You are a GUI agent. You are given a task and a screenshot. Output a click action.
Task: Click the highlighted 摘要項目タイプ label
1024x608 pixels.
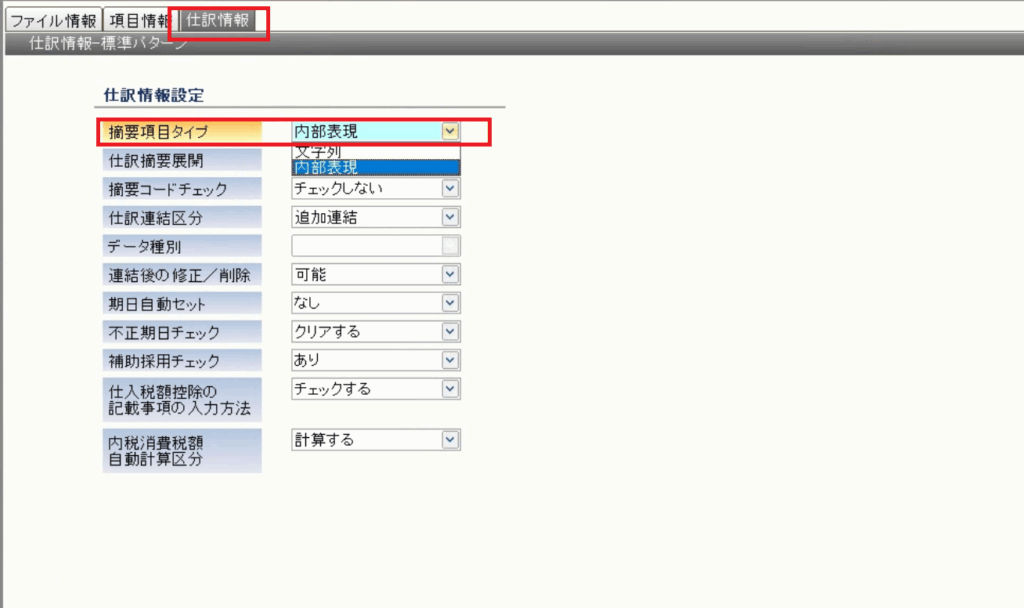pos(181,131)
